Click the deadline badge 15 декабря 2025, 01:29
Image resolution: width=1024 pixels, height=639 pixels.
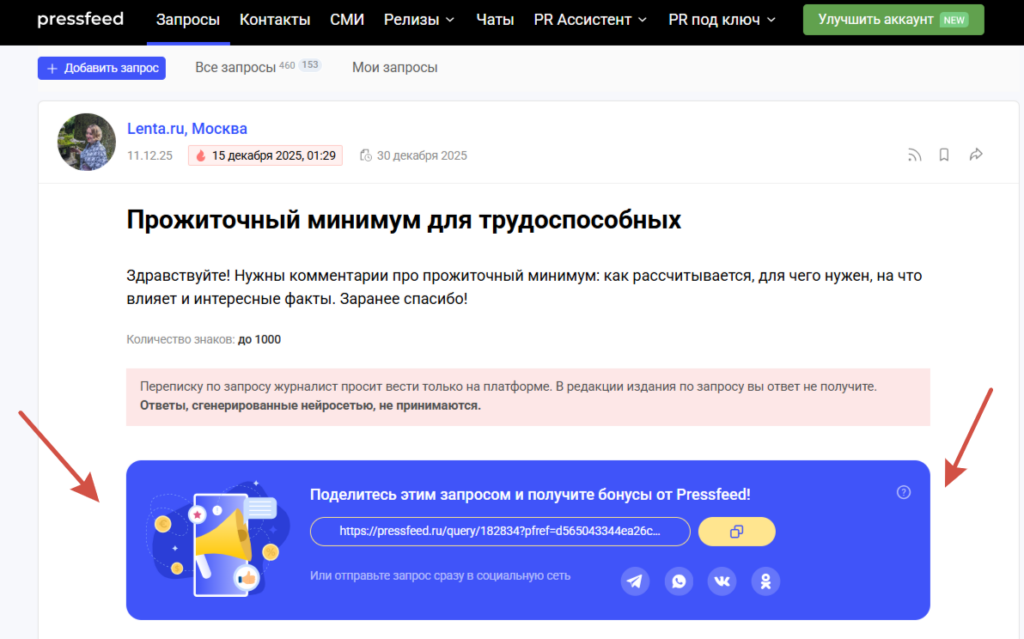coord(265,156)
